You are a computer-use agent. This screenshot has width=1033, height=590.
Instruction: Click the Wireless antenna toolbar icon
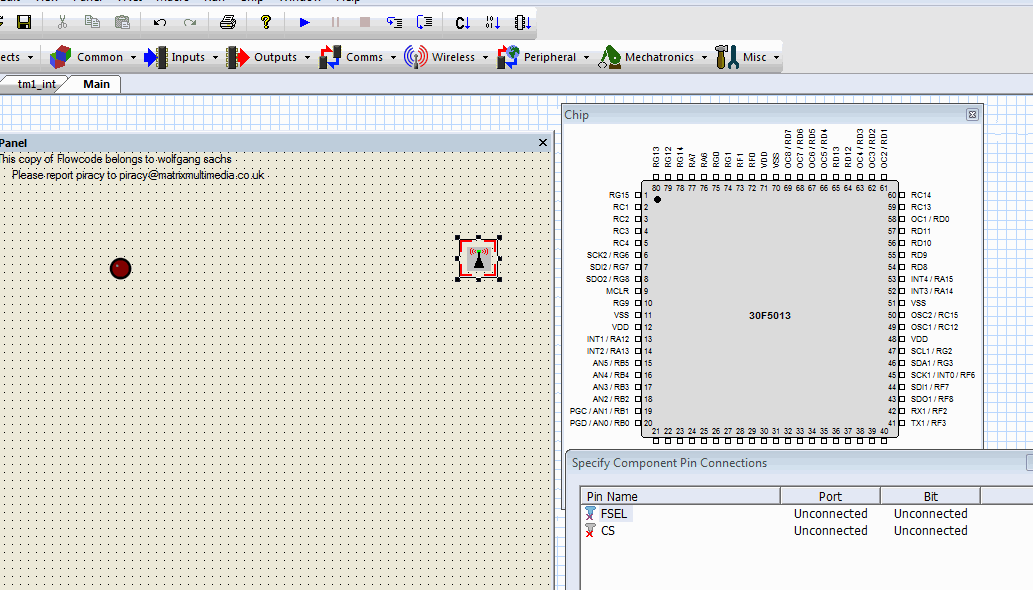point(416,57)
